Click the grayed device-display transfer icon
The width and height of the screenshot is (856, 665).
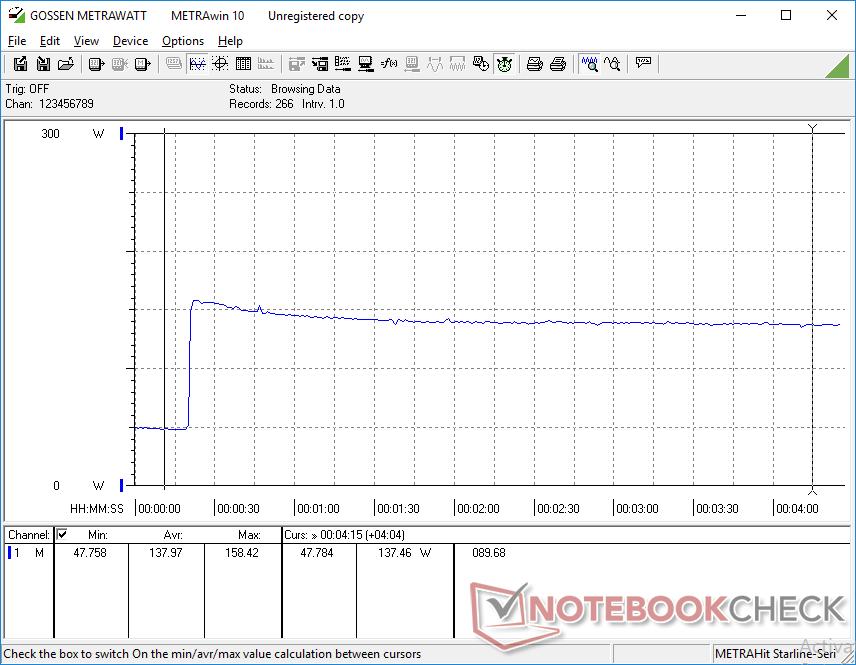(412, 64)
